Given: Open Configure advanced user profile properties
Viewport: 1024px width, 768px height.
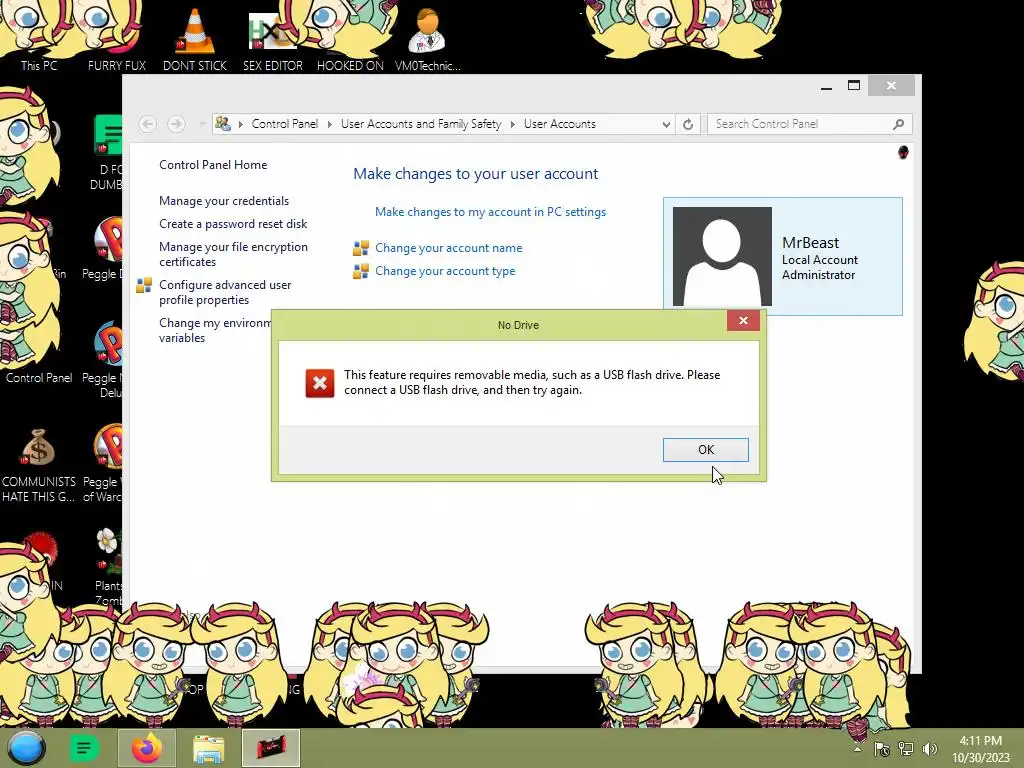Looking at the screenshot, I should 225,292.
